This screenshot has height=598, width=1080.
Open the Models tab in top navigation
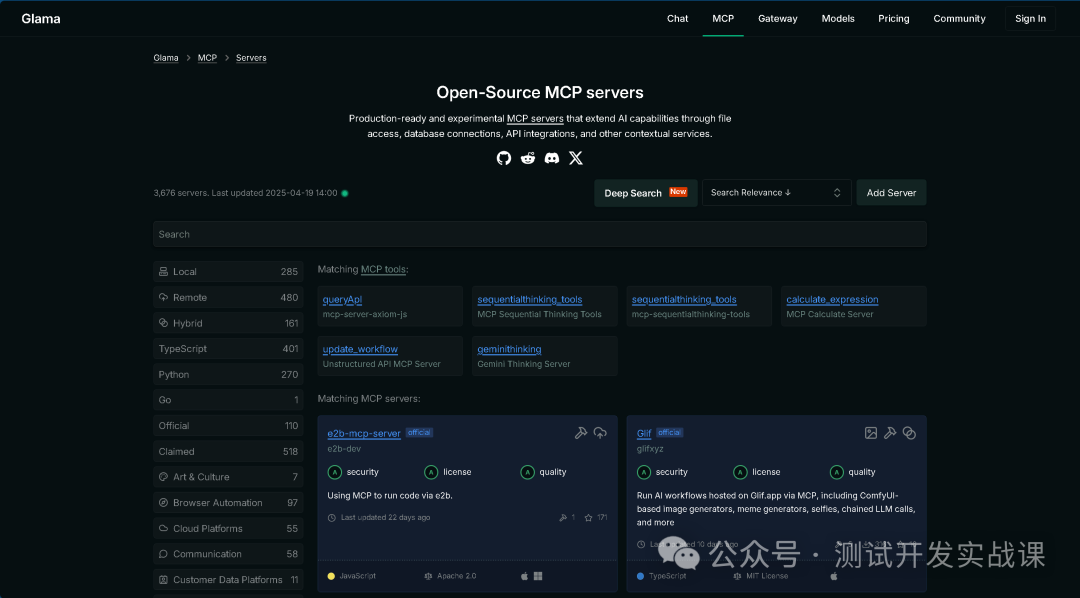coord(838,19)
